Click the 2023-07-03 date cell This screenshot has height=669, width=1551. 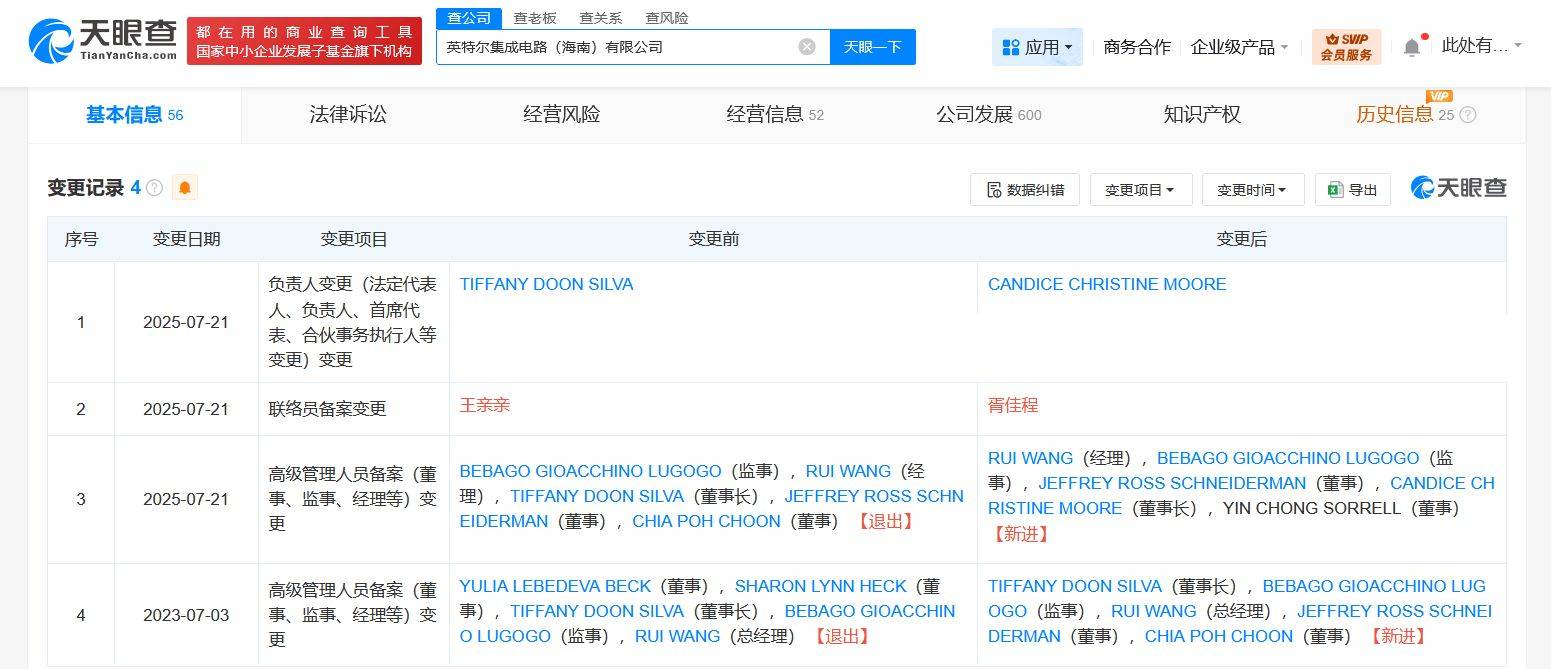click(x=186, y=615)
